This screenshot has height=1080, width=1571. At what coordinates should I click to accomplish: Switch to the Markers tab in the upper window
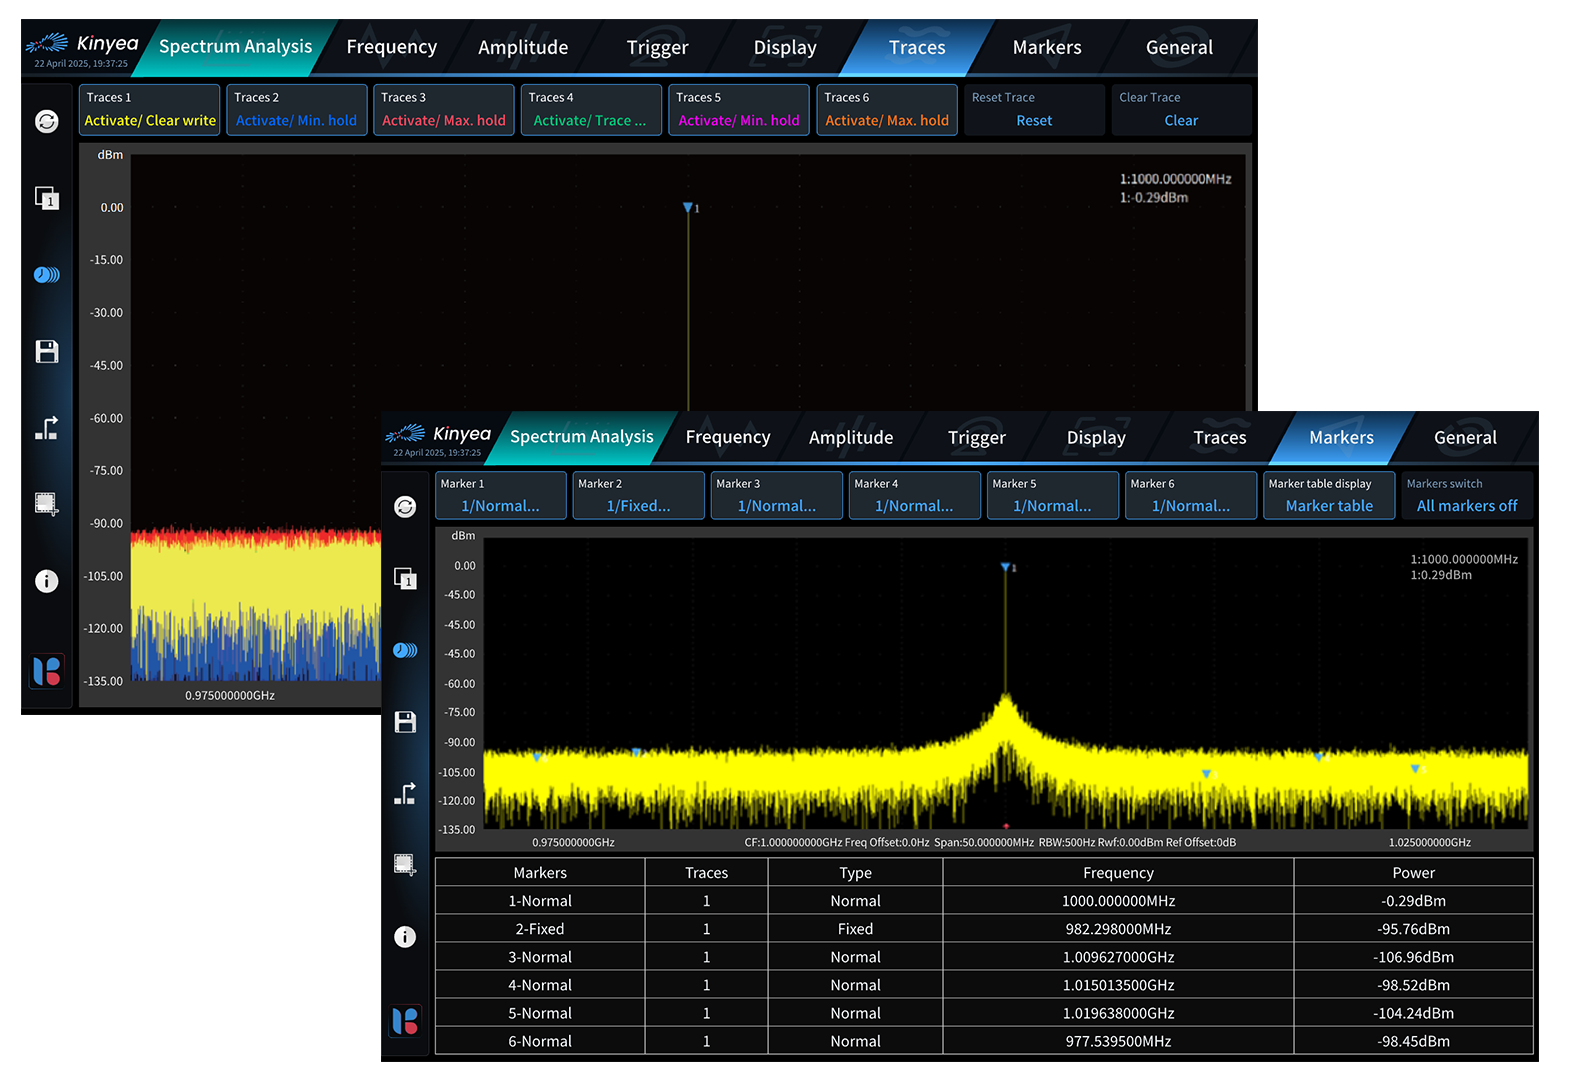1046,47
